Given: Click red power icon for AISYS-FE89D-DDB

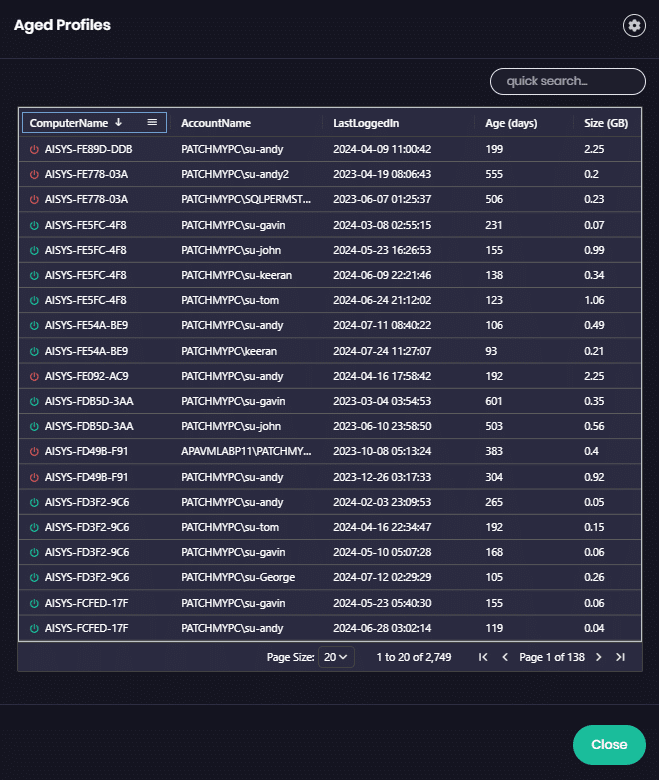Looking at the screenshot, I should click(34, 149).
